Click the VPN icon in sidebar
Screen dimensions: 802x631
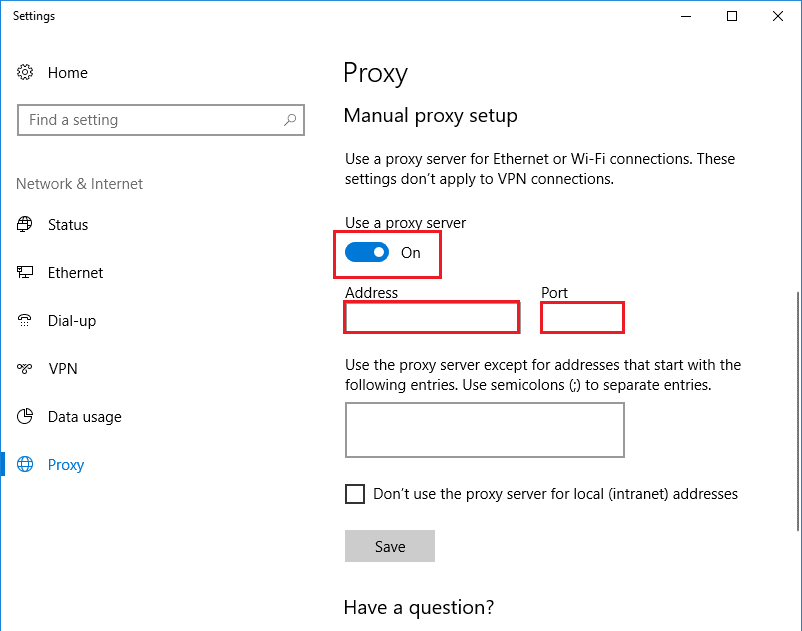[x=25, y=369]
